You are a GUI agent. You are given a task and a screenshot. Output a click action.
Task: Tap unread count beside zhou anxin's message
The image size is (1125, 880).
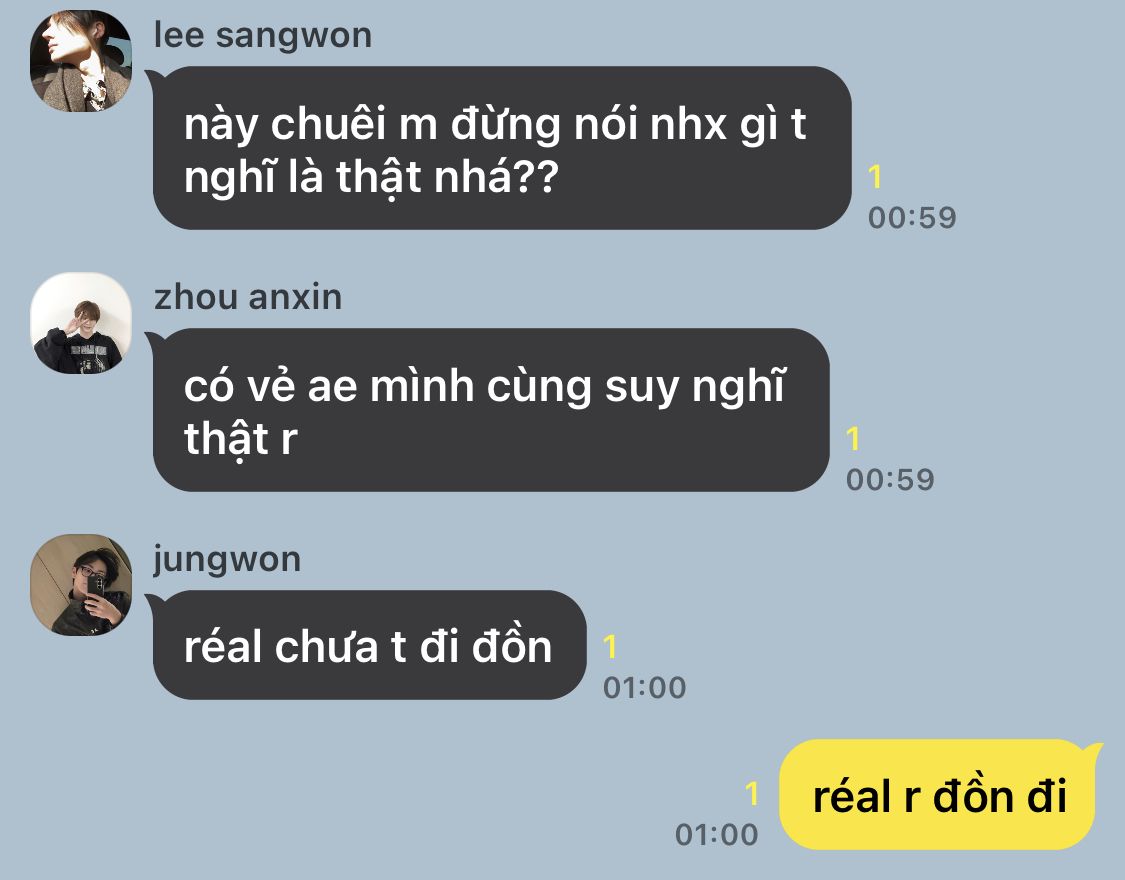pos(853,438)
